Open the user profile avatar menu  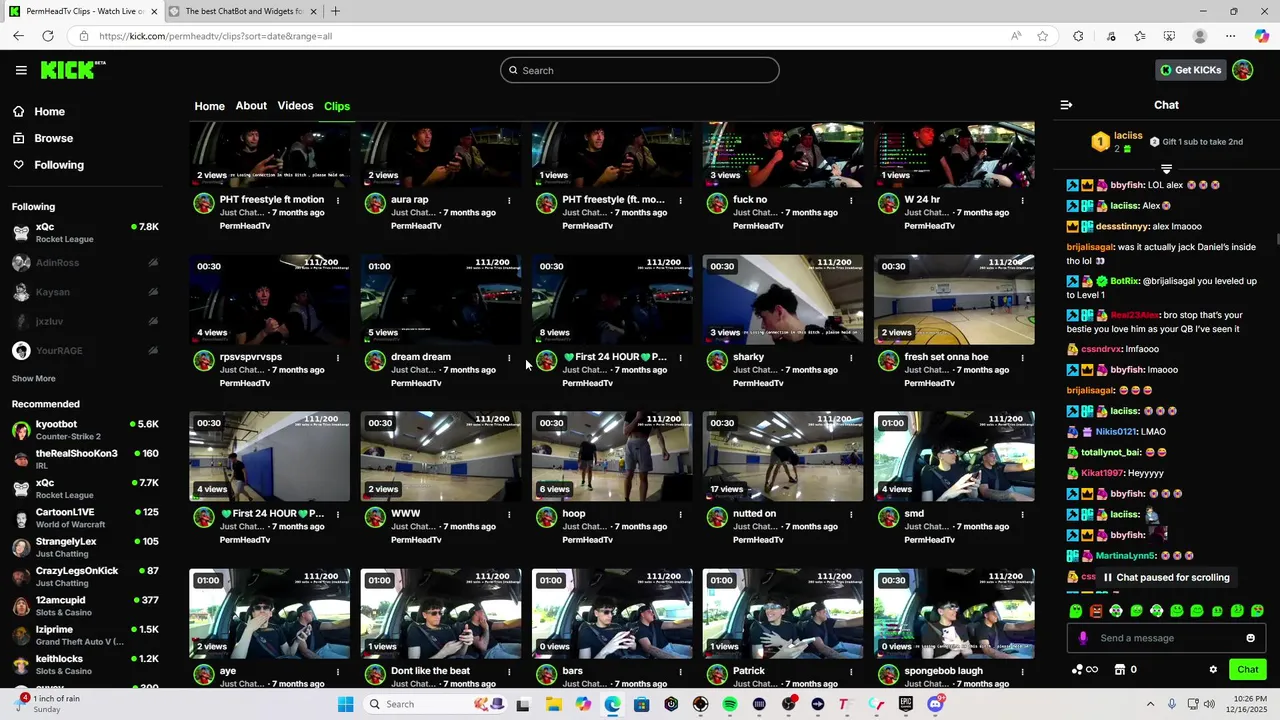click(1242, 70)
